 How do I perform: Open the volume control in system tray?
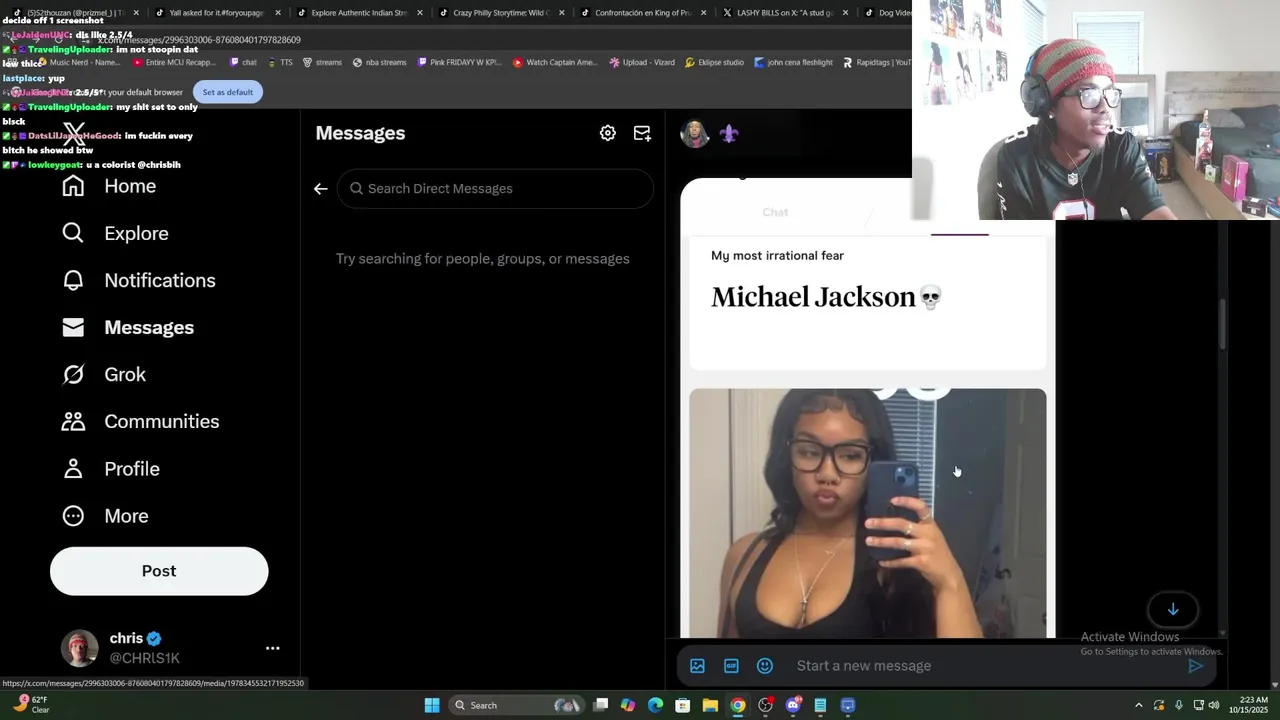click(1214, 705)
